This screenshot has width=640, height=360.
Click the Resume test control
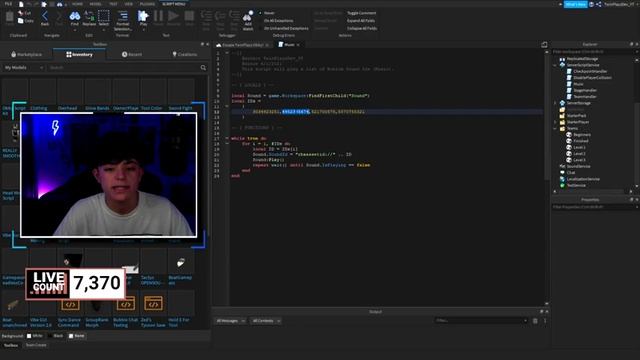pos(173,16)
